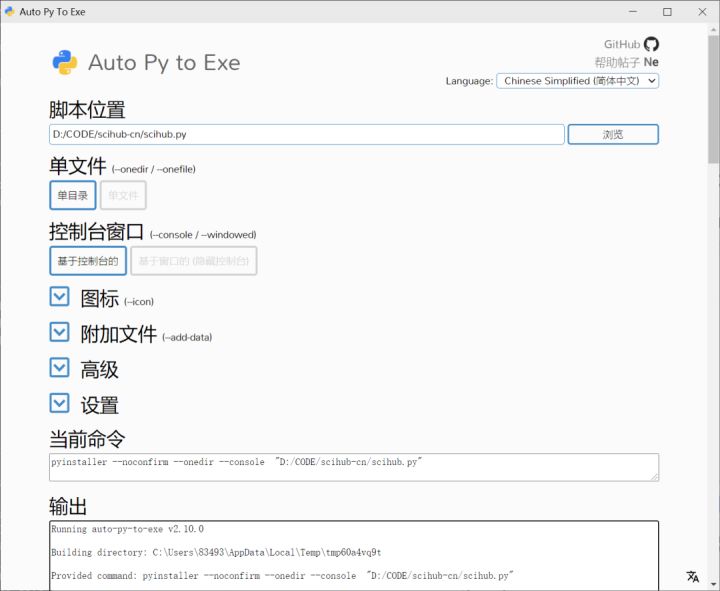Click the 当前命令 current command textbox
The width and height of the screenshot is (720, 591).
354,467
